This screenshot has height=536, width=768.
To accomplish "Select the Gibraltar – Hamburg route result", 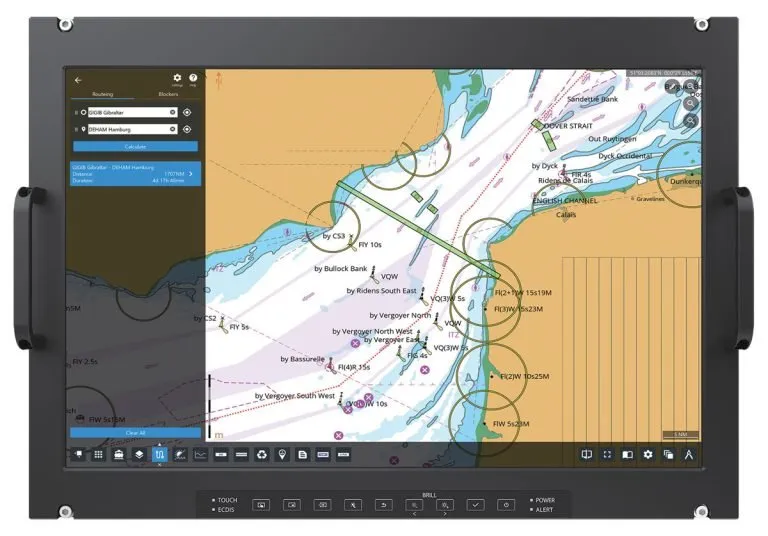I will [x=136, y=174].
